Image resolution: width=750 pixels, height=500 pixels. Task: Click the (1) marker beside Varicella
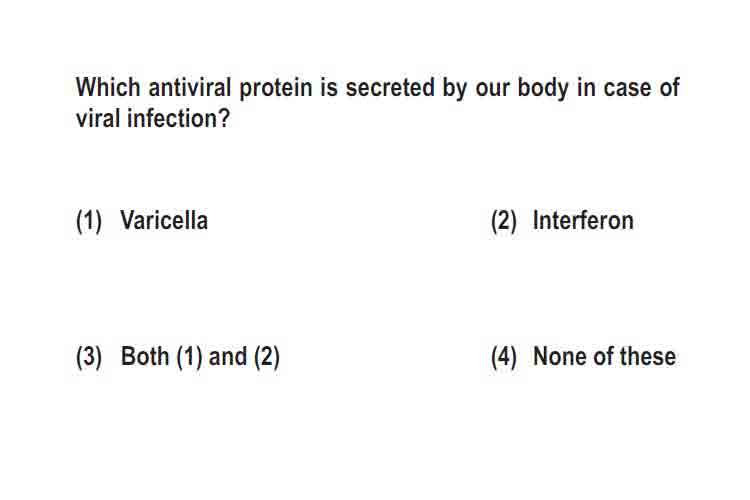89,221
